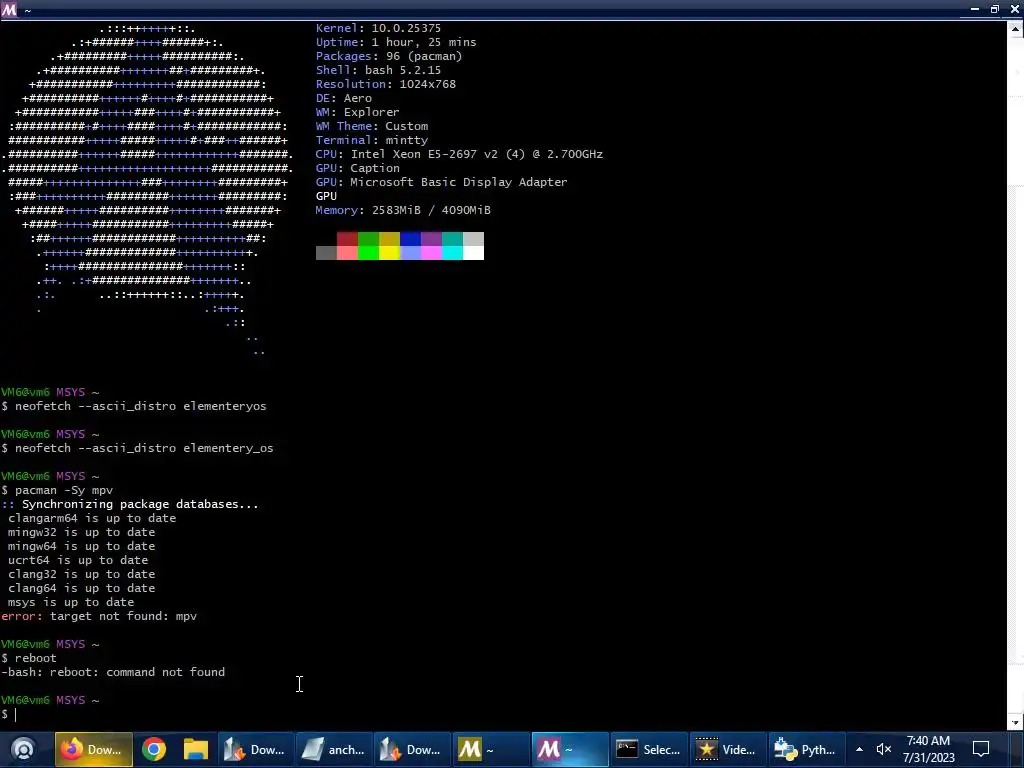The height and width of the screenshot is (768, 1024).
Task: Click the '$ pacman -Sy mpv' command line
Action: pos(57,490)
